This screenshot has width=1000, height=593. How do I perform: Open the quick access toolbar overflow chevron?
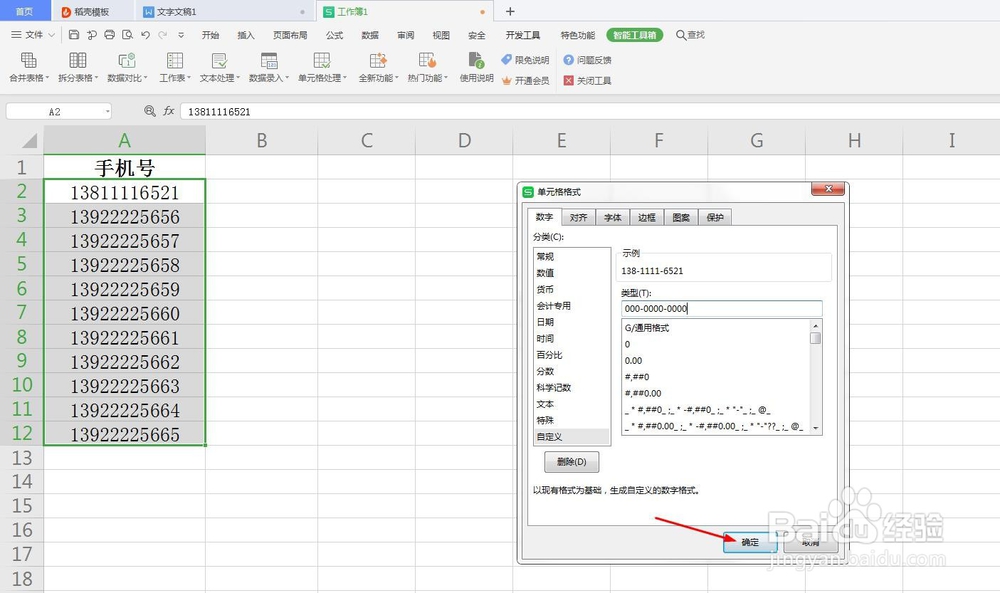tap(183, 34)
